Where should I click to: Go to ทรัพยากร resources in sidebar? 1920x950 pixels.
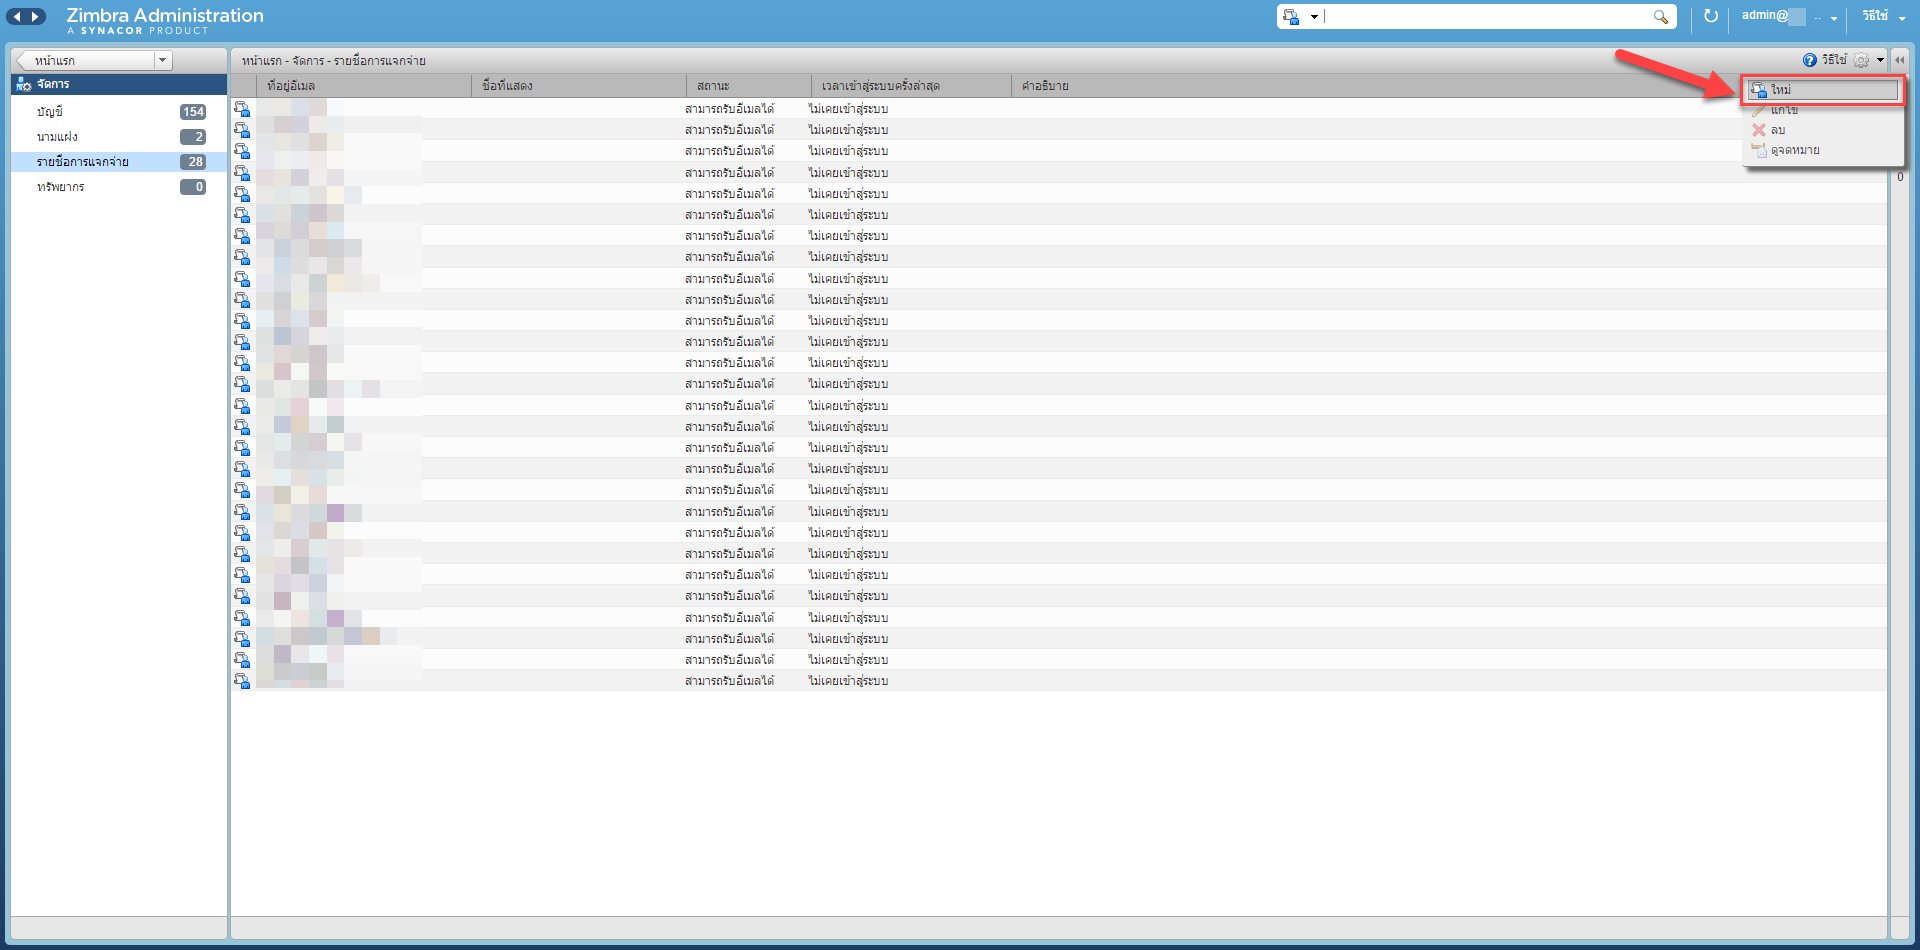click(60, 187)
